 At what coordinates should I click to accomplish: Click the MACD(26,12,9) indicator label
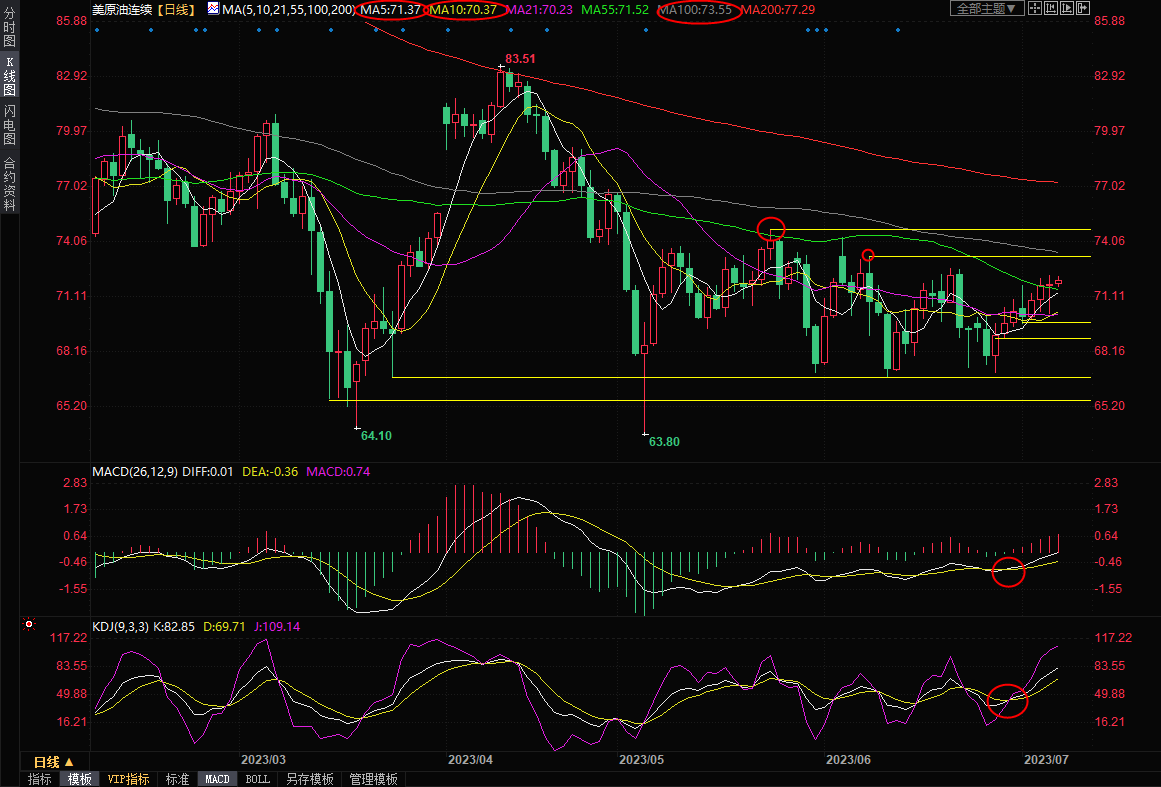(135, 471)
